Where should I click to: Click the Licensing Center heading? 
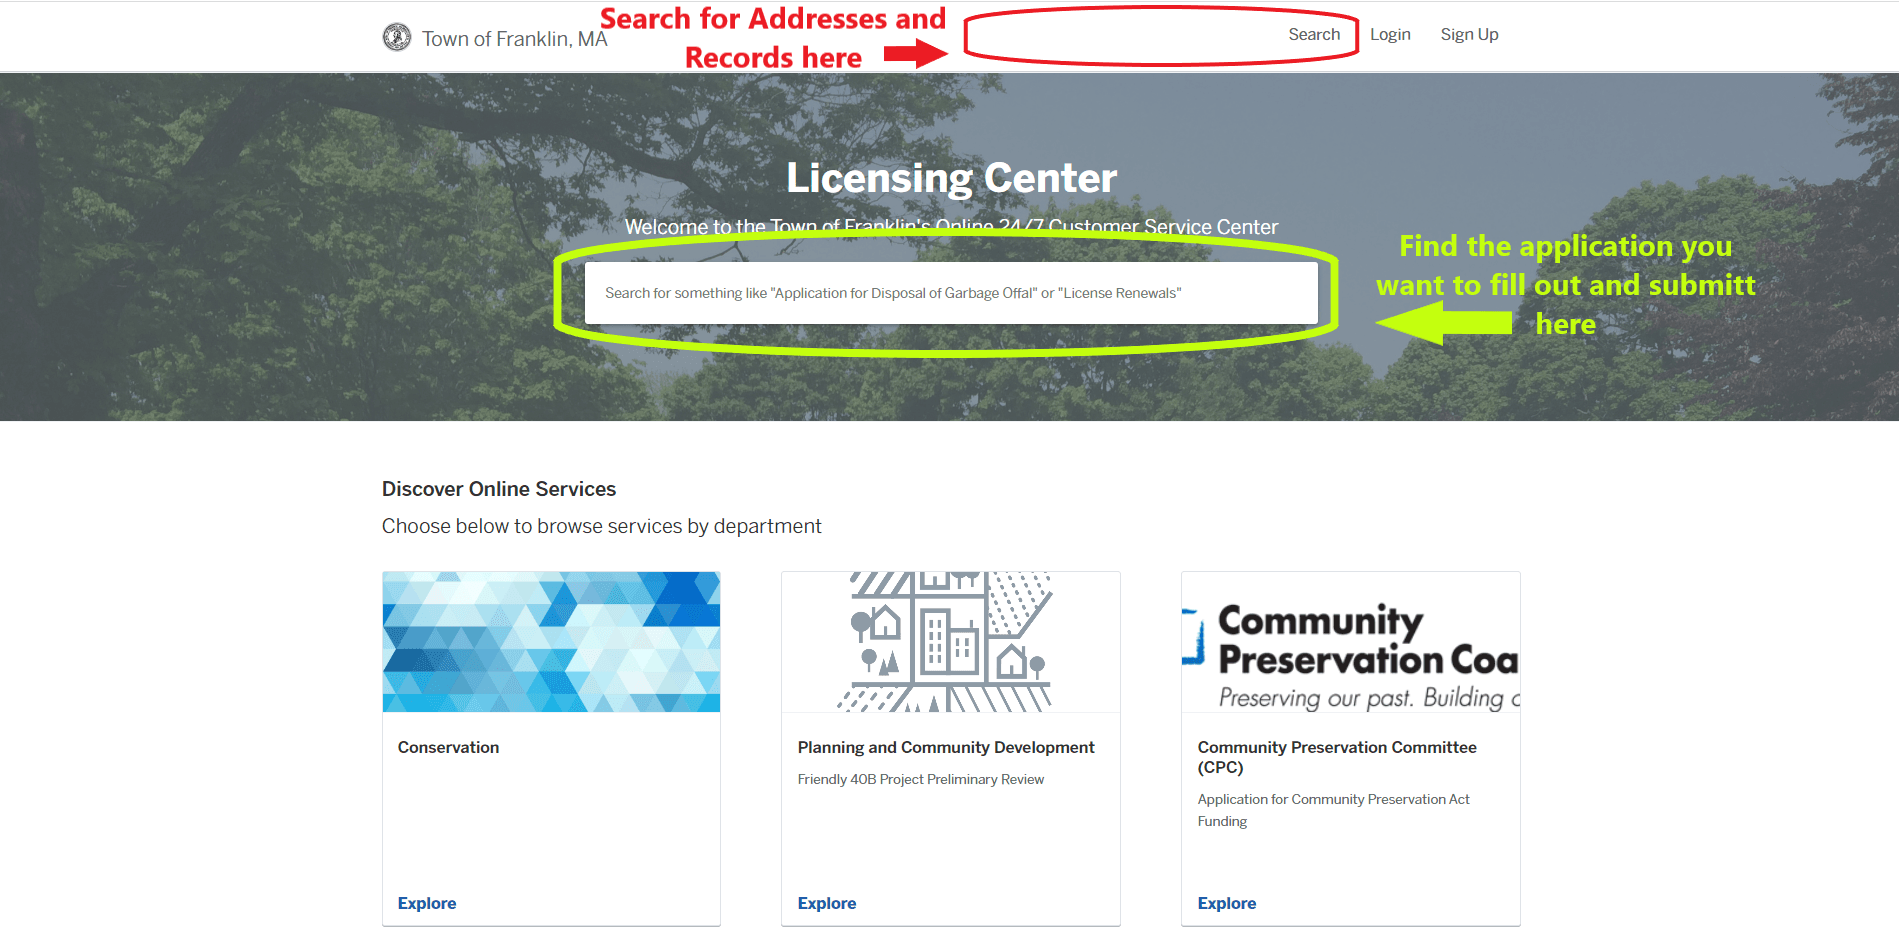point(951,178)
